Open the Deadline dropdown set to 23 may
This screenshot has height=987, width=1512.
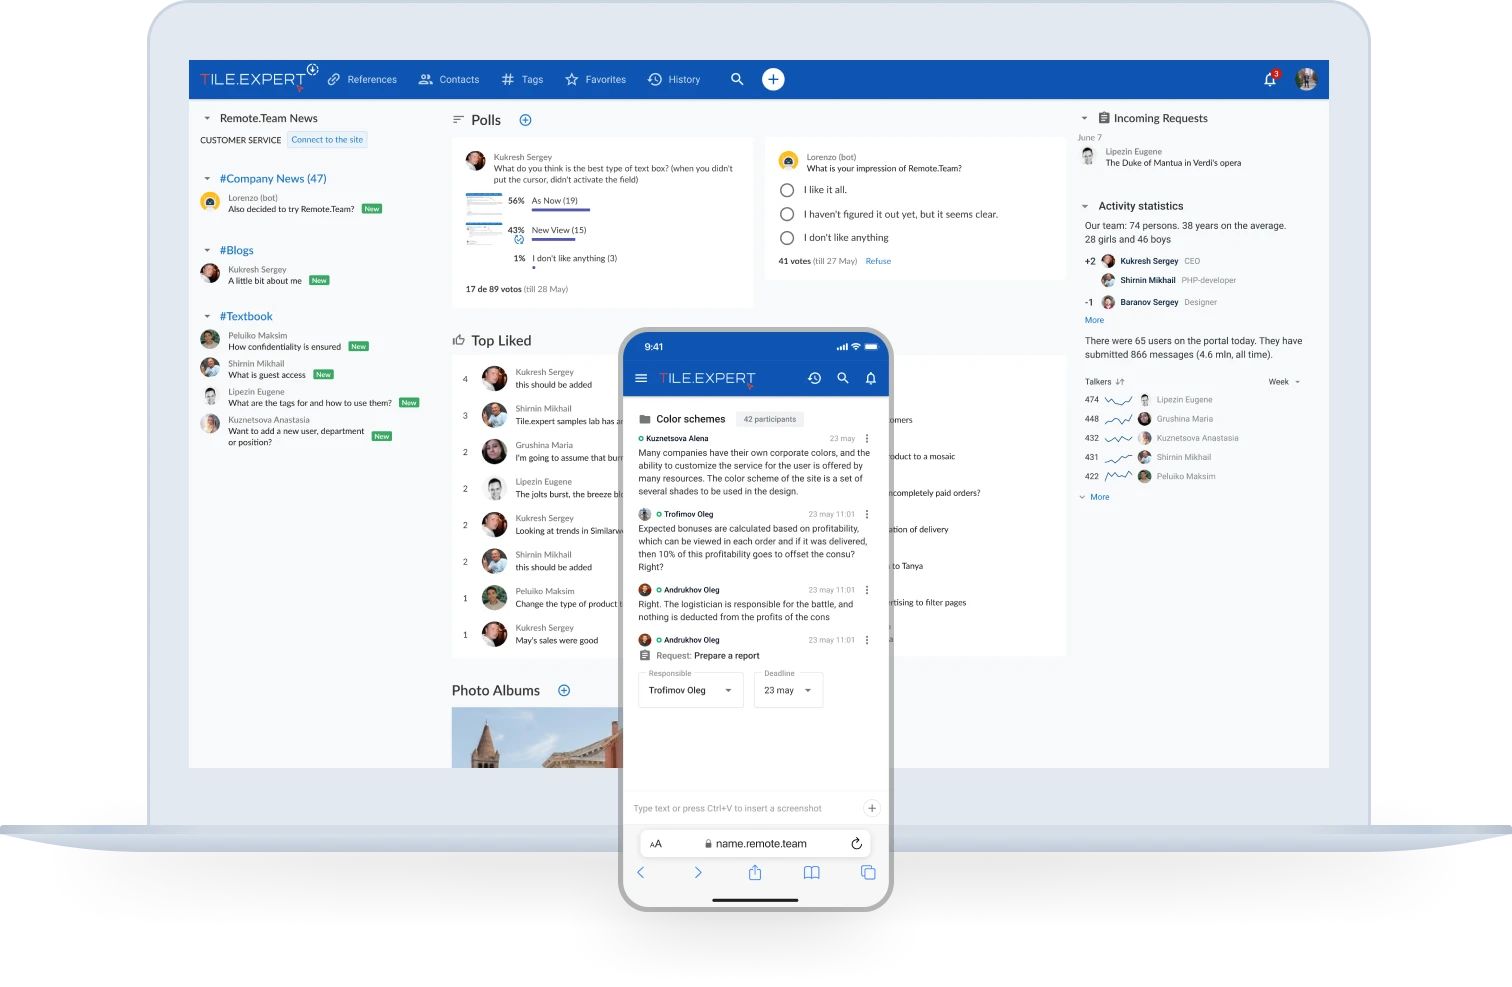(788, 690)
